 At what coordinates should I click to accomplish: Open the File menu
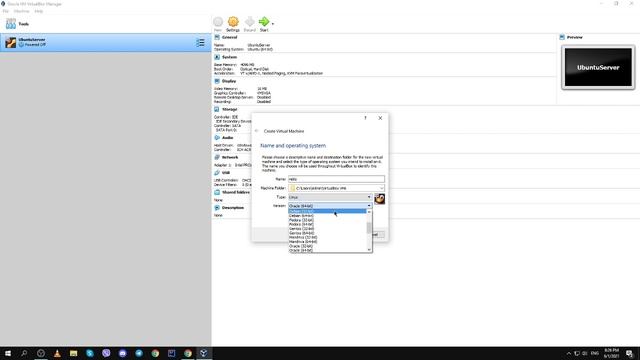(6, 11)
